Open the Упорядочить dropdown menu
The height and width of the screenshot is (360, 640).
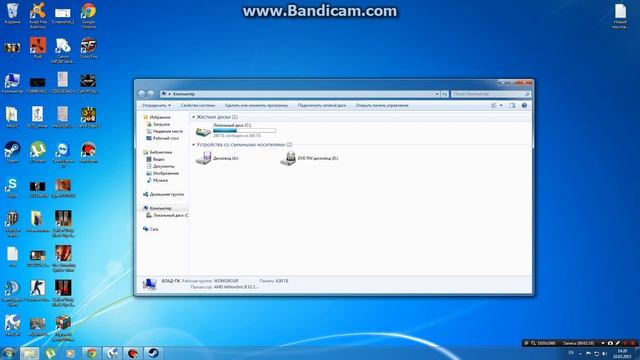[156, 105]
